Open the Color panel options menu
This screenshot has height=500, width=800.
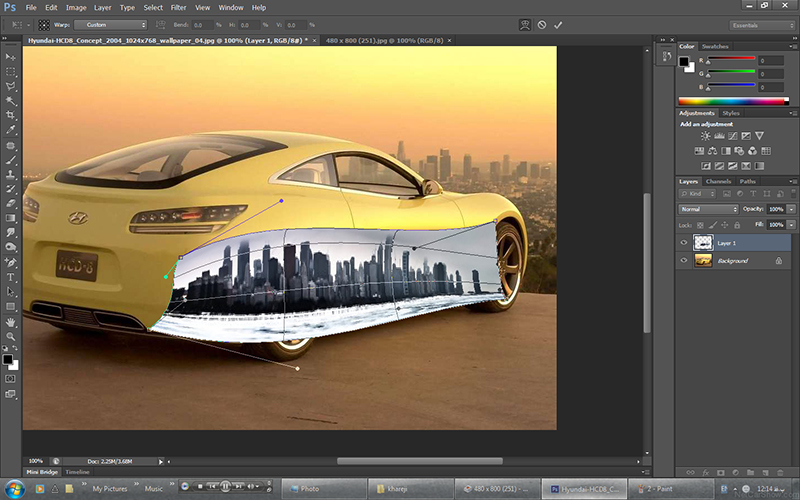[x=793, y=46]
